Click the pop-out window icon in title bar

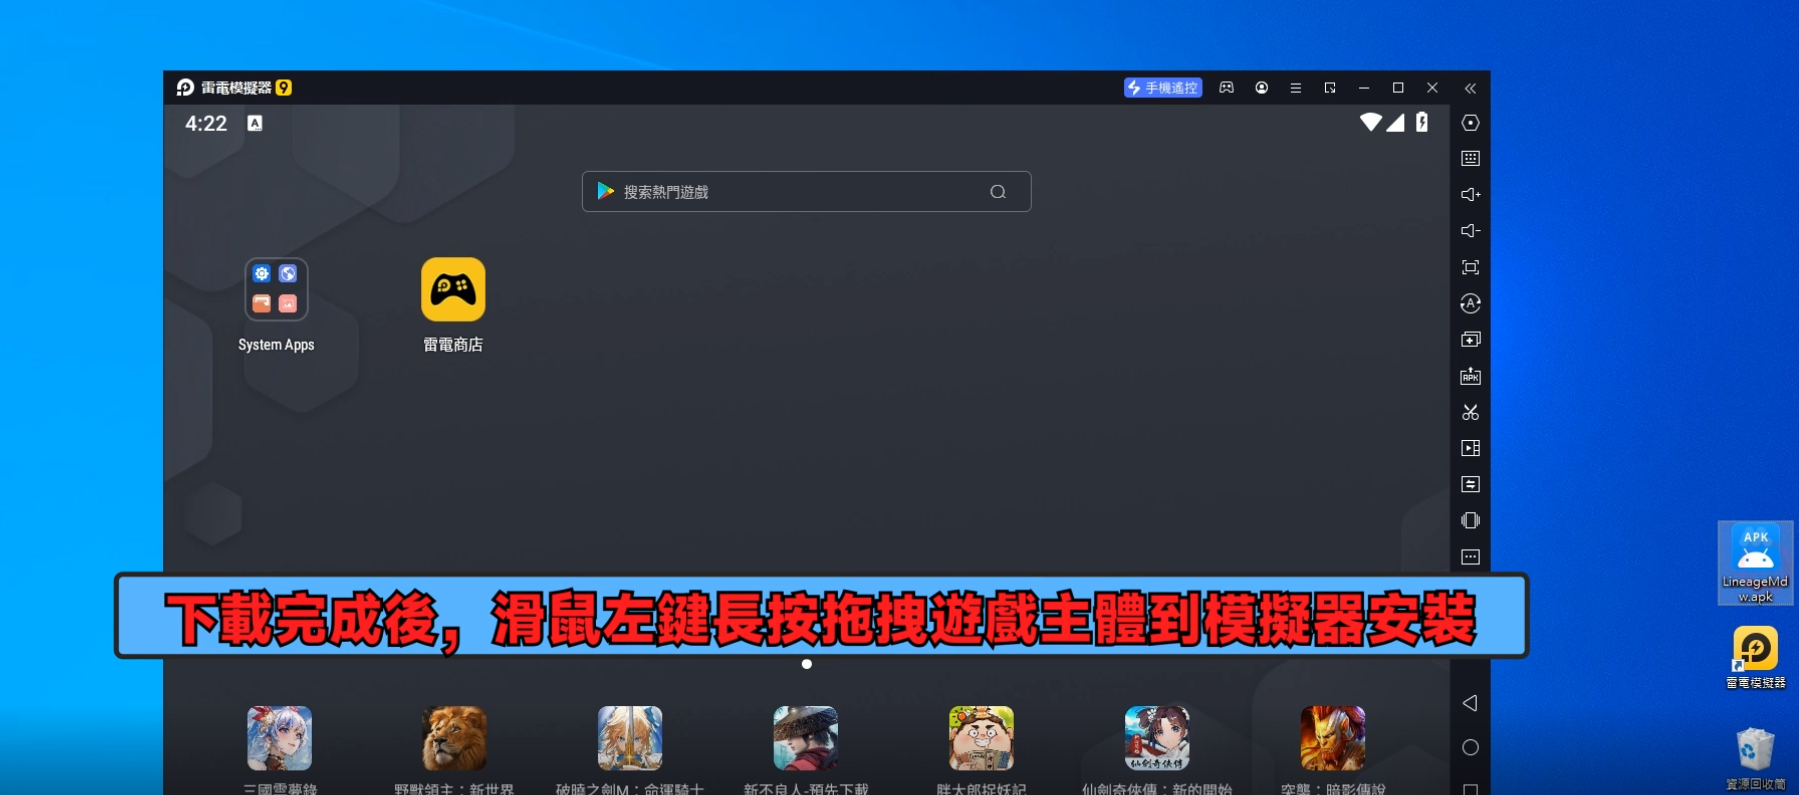1329,88
